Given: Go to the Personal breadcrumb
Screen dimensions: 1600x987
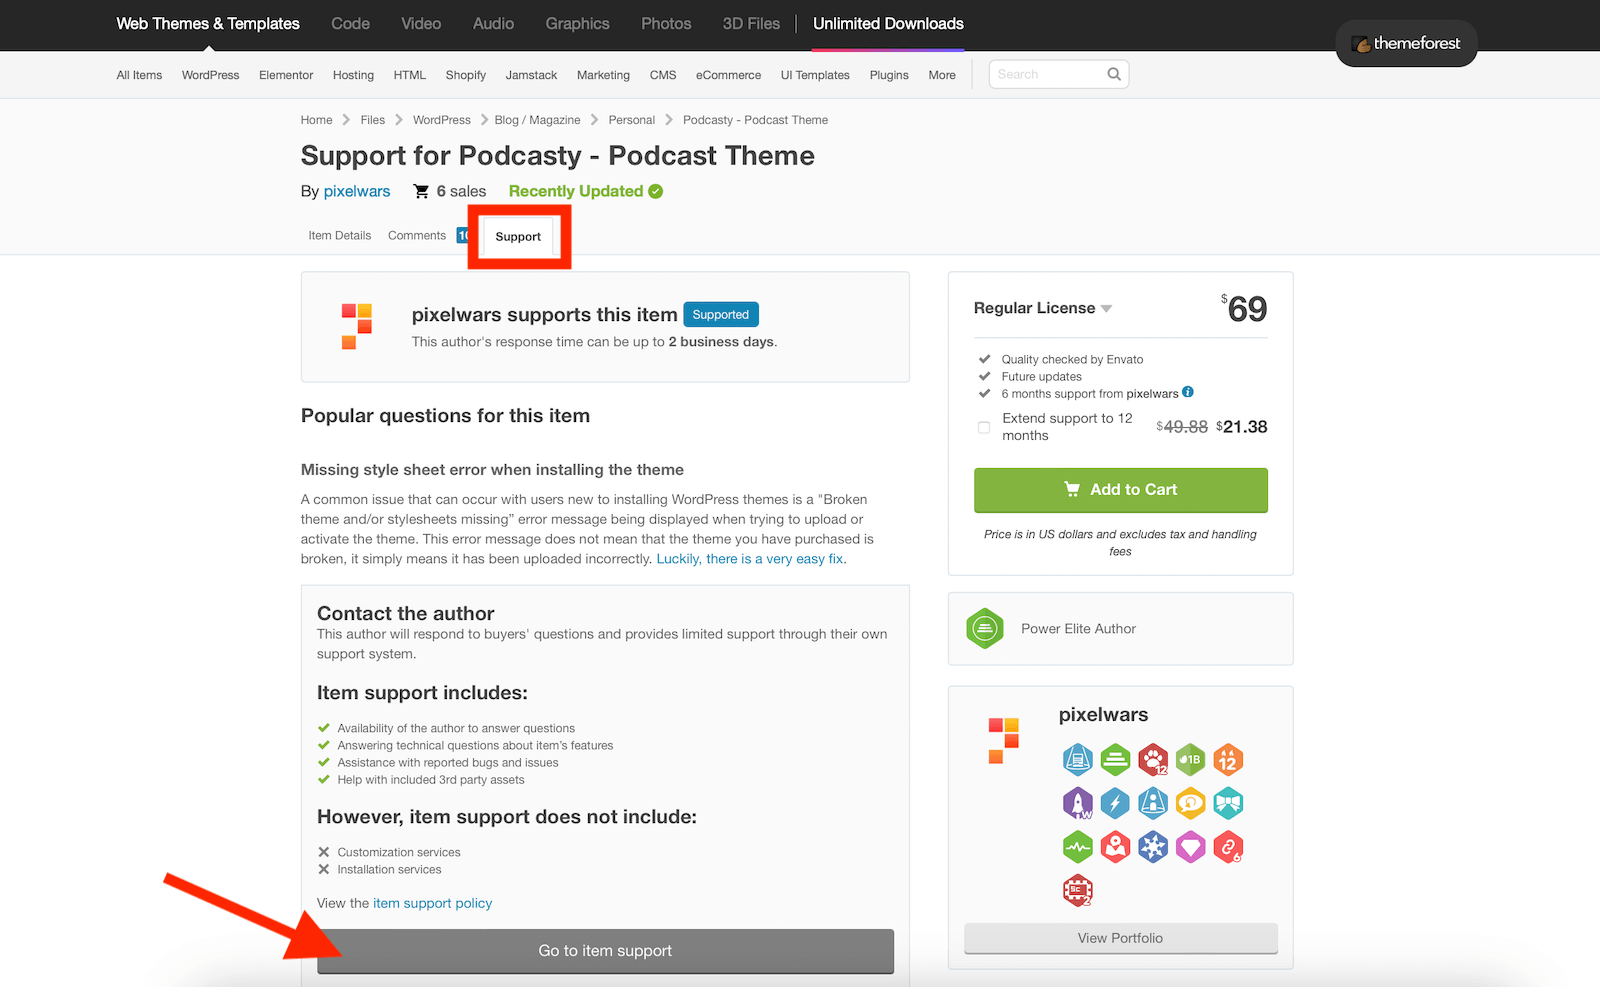Looking at the screenshot, I should [632, 120].
